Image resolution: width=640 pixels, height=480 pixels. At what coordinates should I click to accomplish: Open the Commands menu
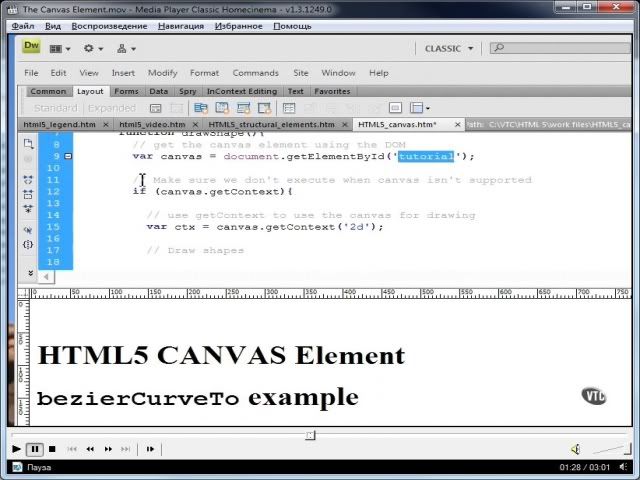click(x=256, y=73)
